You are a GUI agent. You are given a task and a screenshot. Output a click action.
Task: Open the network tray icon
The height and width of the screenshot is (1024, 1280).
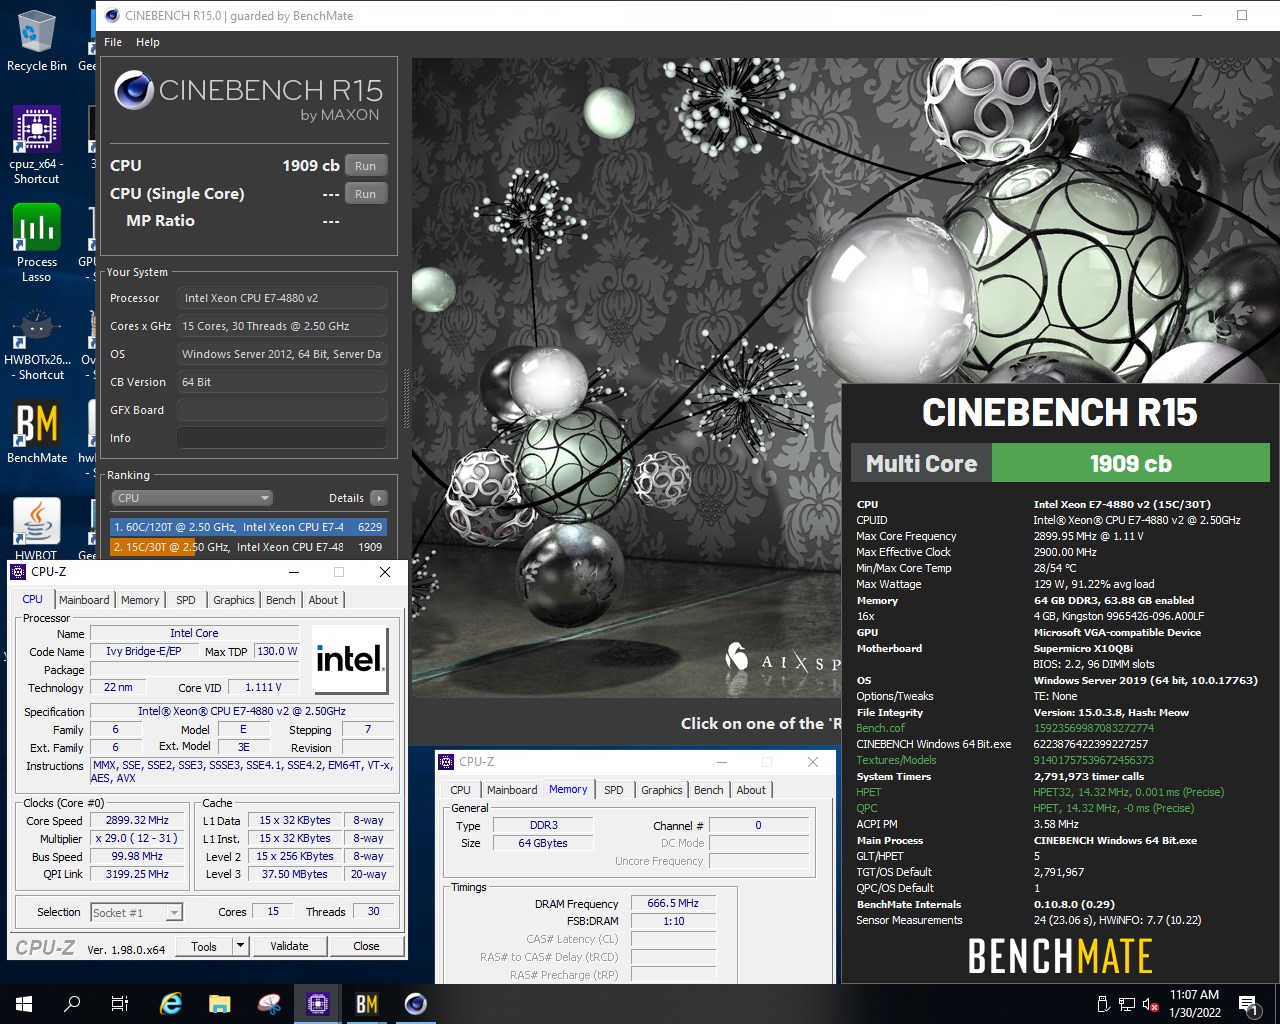pyautogui.click(x=1127, y=1004)
